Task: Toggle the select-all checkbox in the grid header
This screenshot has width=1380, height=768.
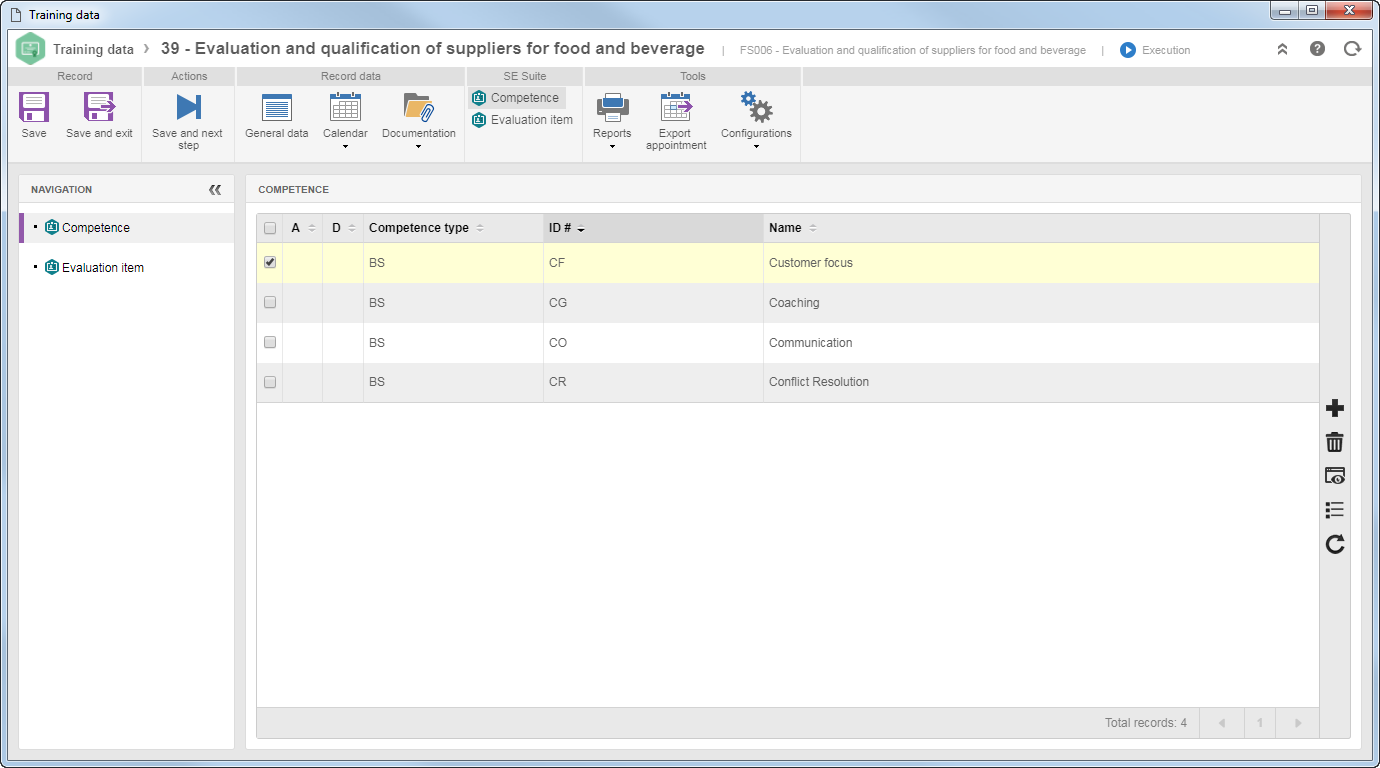Action: 270,228
